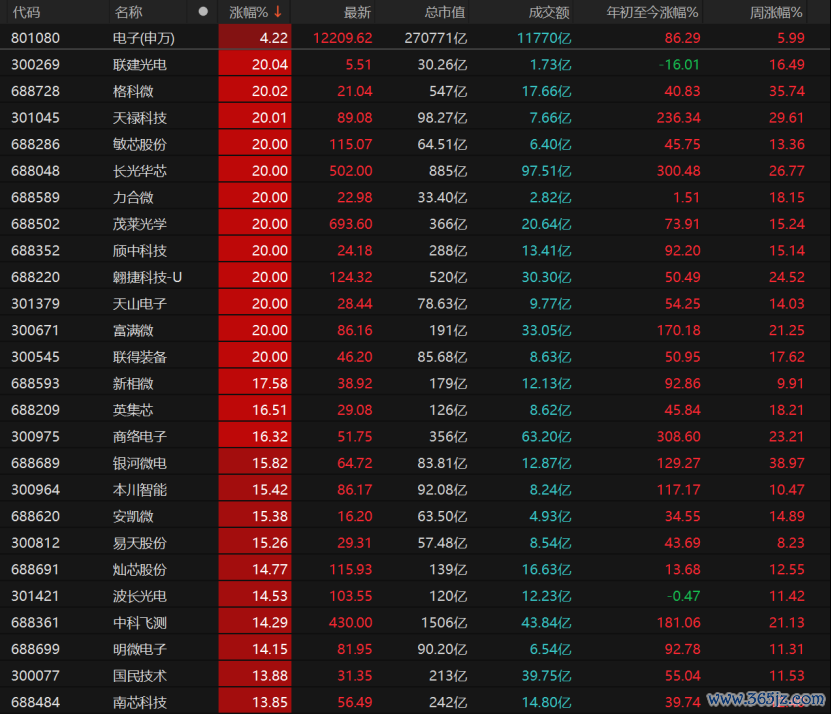Click weekly gain value 35.74
This screenshot has height=714, width=831.
787,91
